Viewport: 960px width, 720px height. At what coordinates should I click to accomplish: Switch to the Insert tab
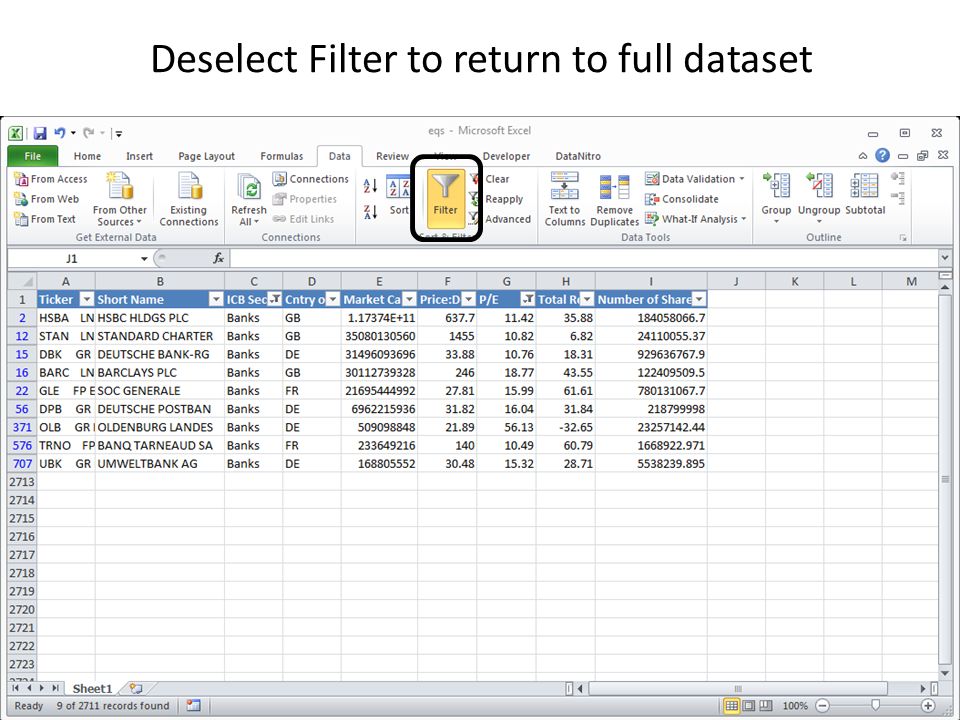140,156
